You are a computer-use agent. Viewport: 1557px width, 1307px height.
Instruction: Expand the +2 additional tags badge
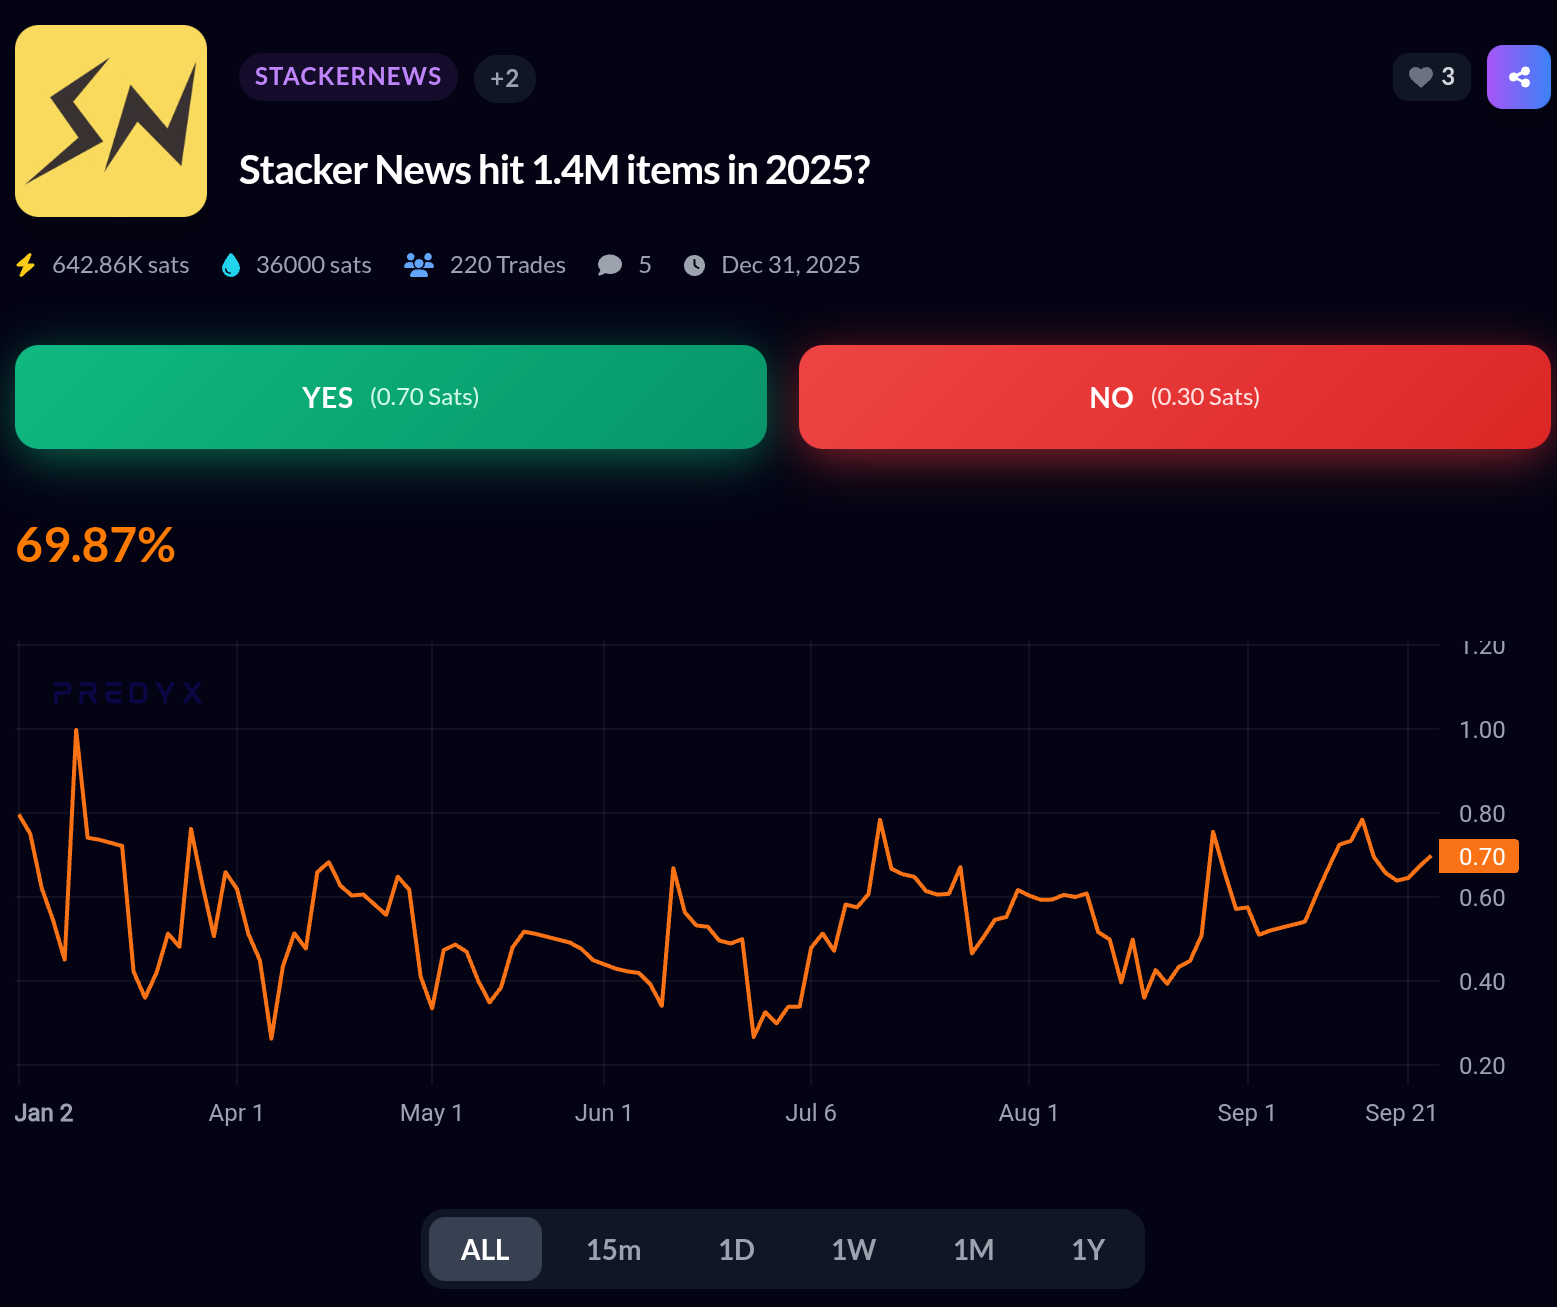coord(505,78)
